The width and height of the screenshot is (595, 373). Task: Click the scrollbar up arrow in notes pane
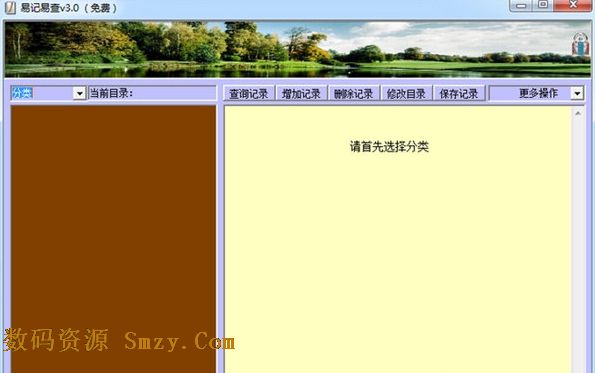[x=578, y=113]
